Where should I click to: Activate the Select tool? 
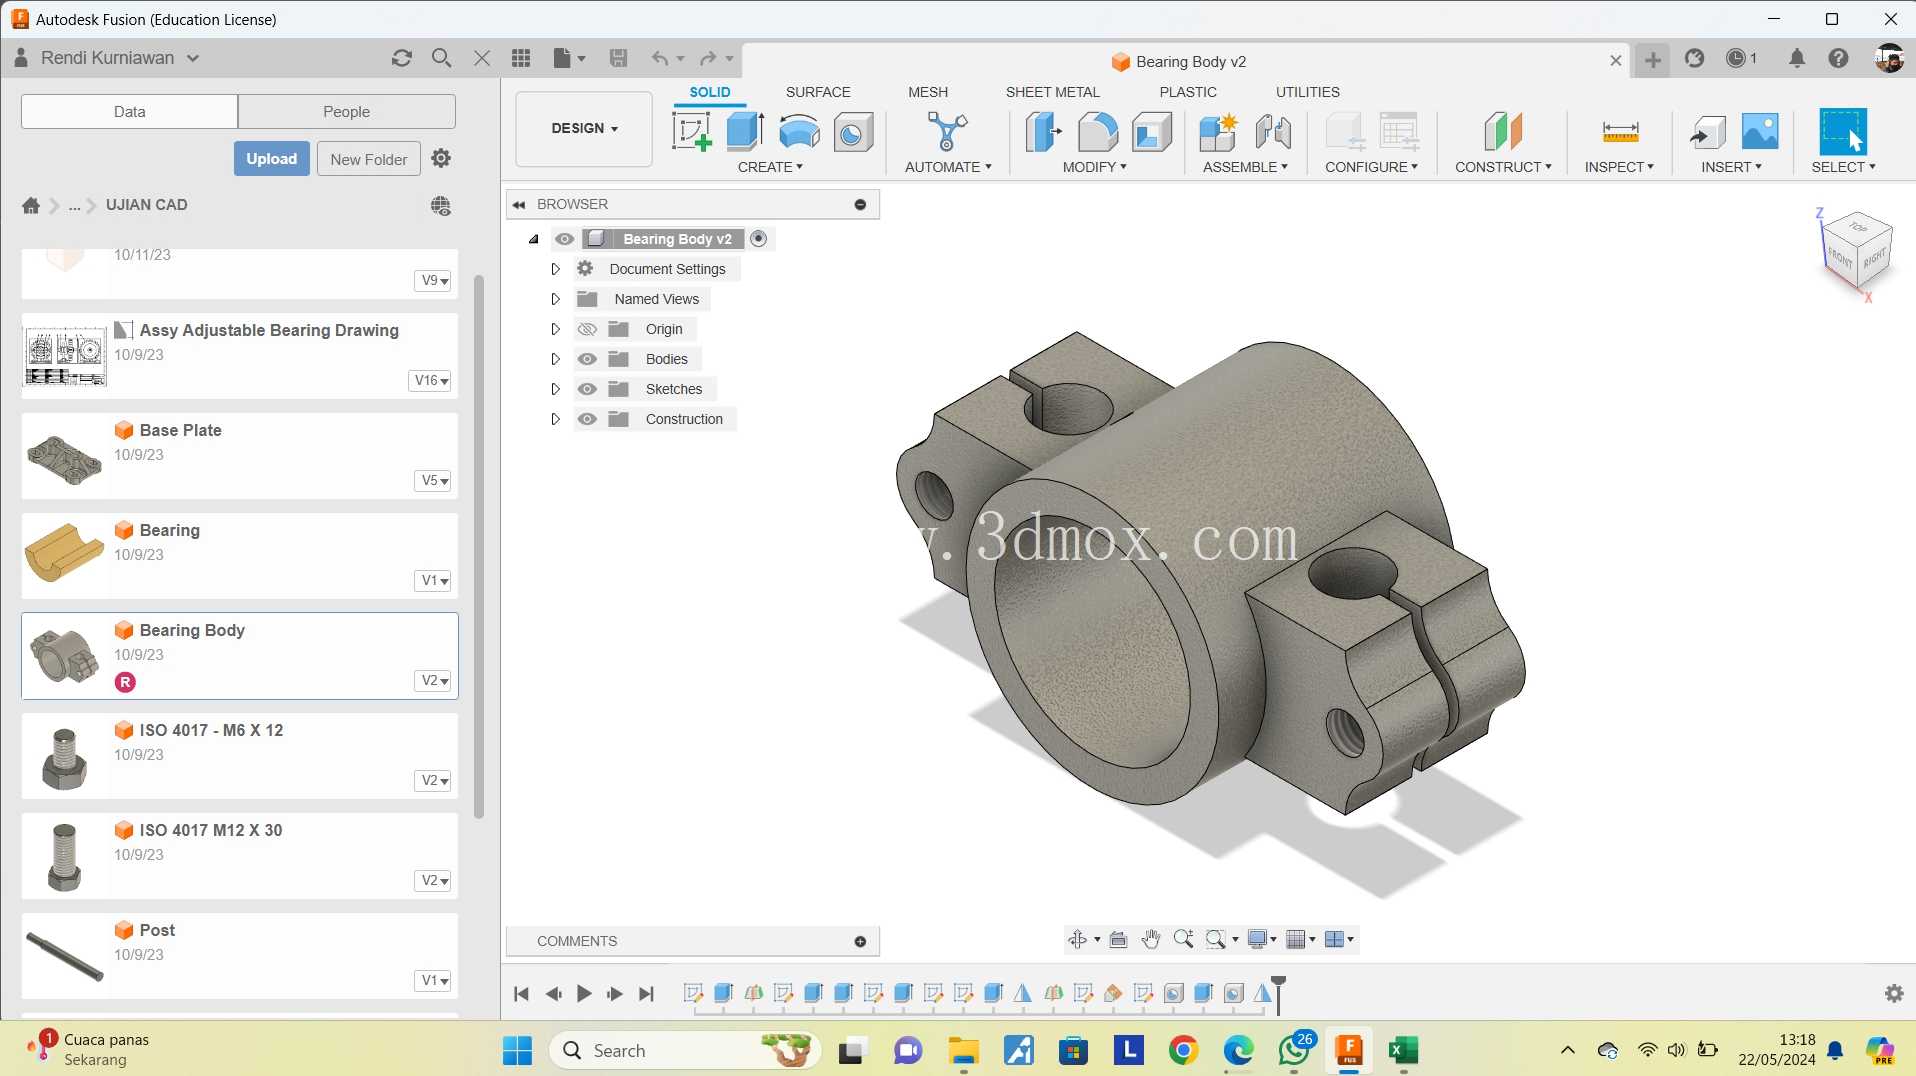tap(1843, 131)
